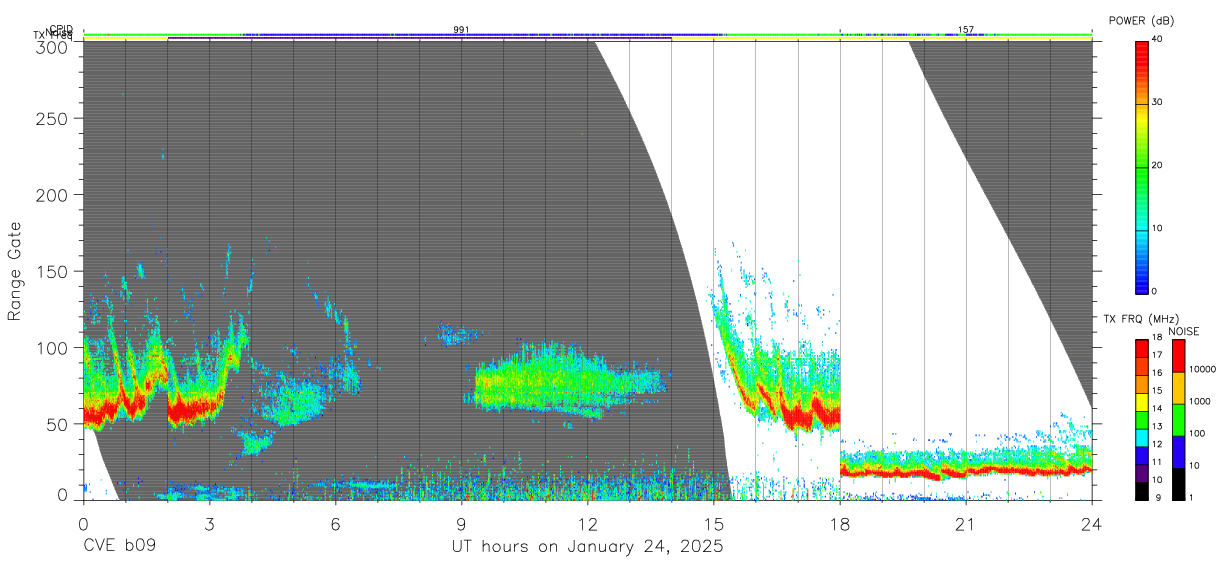Click the 40 label on the power scale
Image resolution: width=1228 pixels, height=567 pixels.
click(x=1158, y=39)
